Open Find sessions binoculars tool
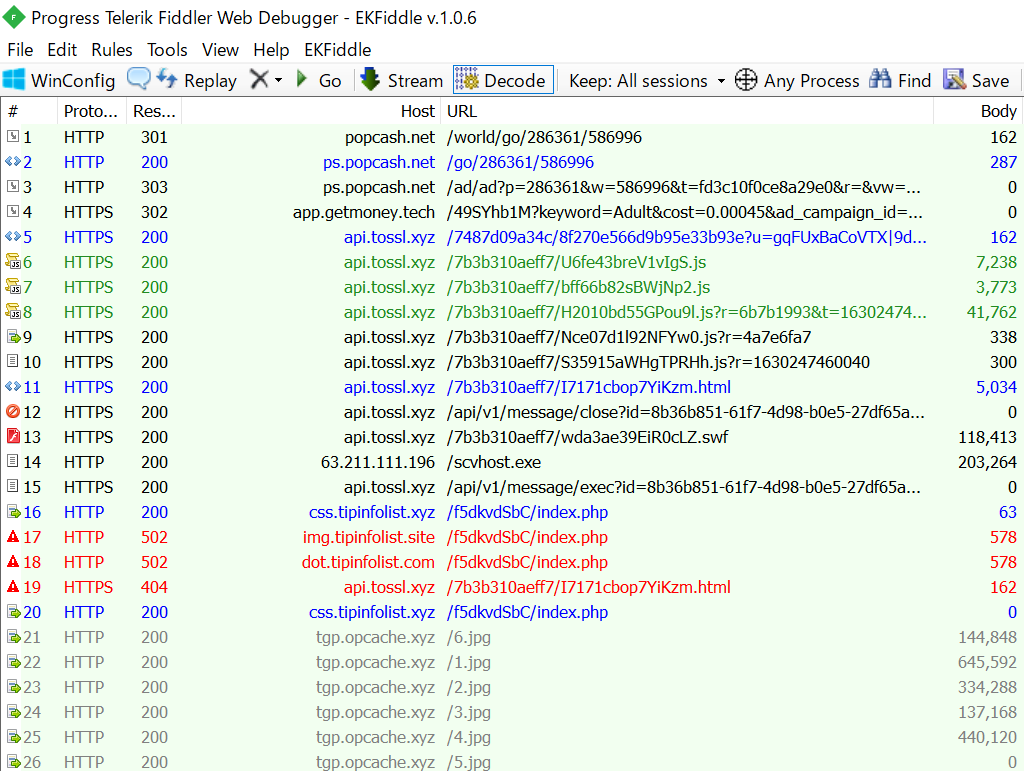Viewport: 1024px width, 771px height. 900,80
